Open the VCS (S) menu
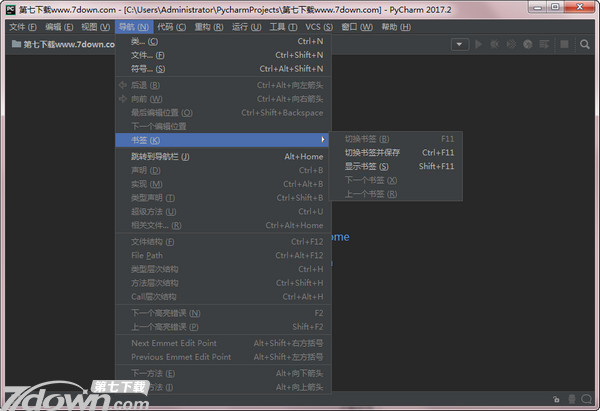600x411 pixels. [x=319, y=27]
